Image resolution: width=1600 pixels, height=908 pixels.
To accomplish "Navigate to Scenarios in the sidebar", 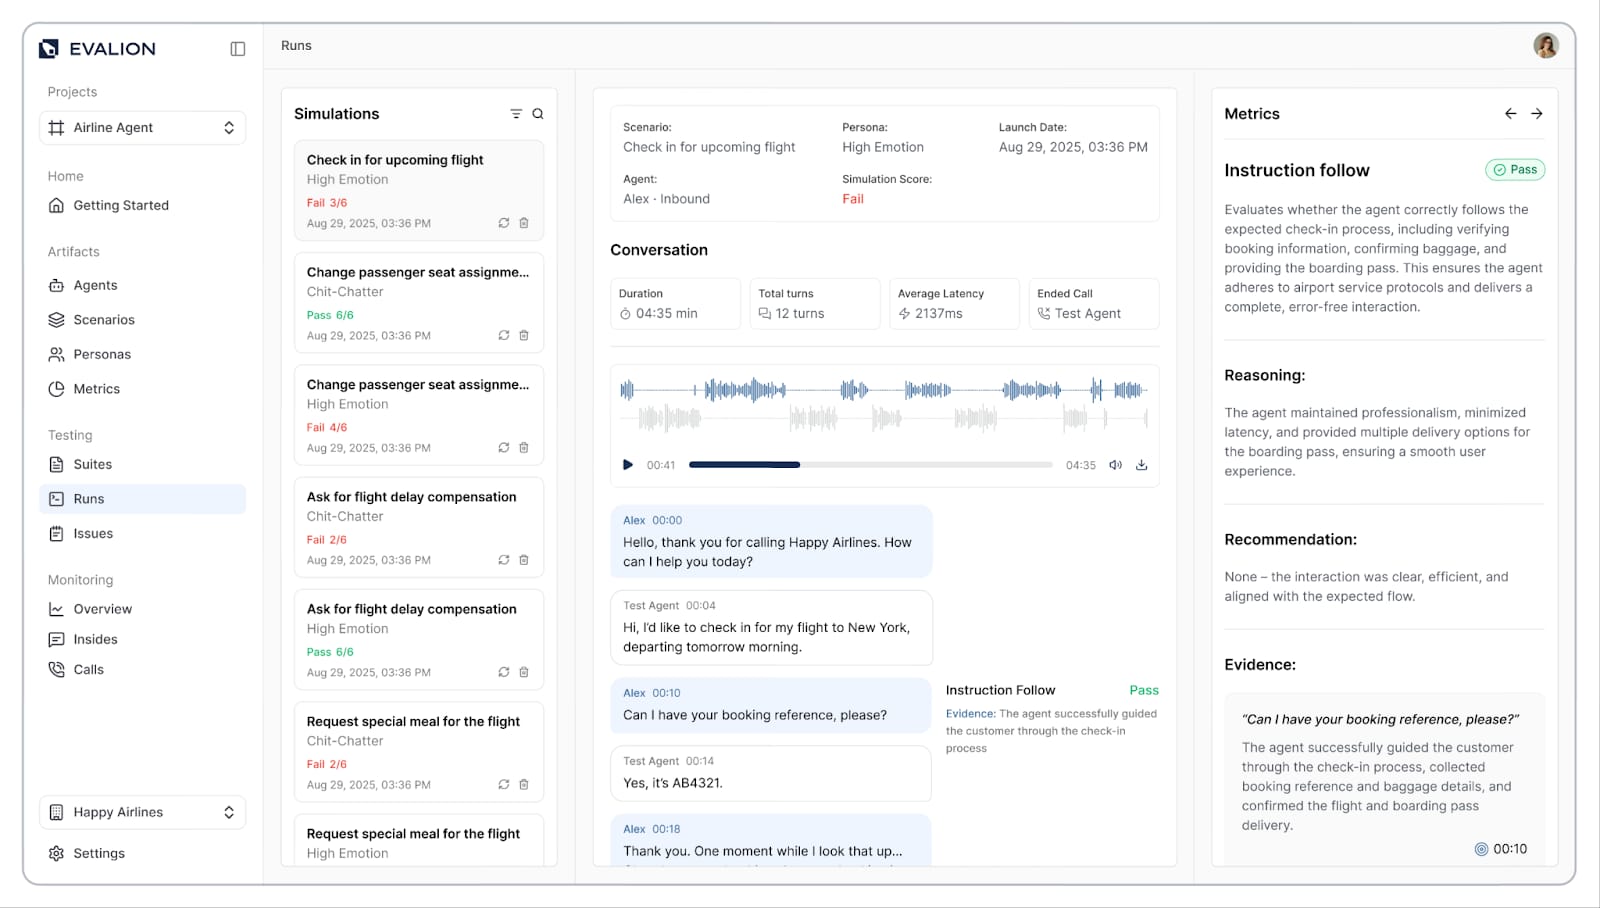I will point(103,320).
